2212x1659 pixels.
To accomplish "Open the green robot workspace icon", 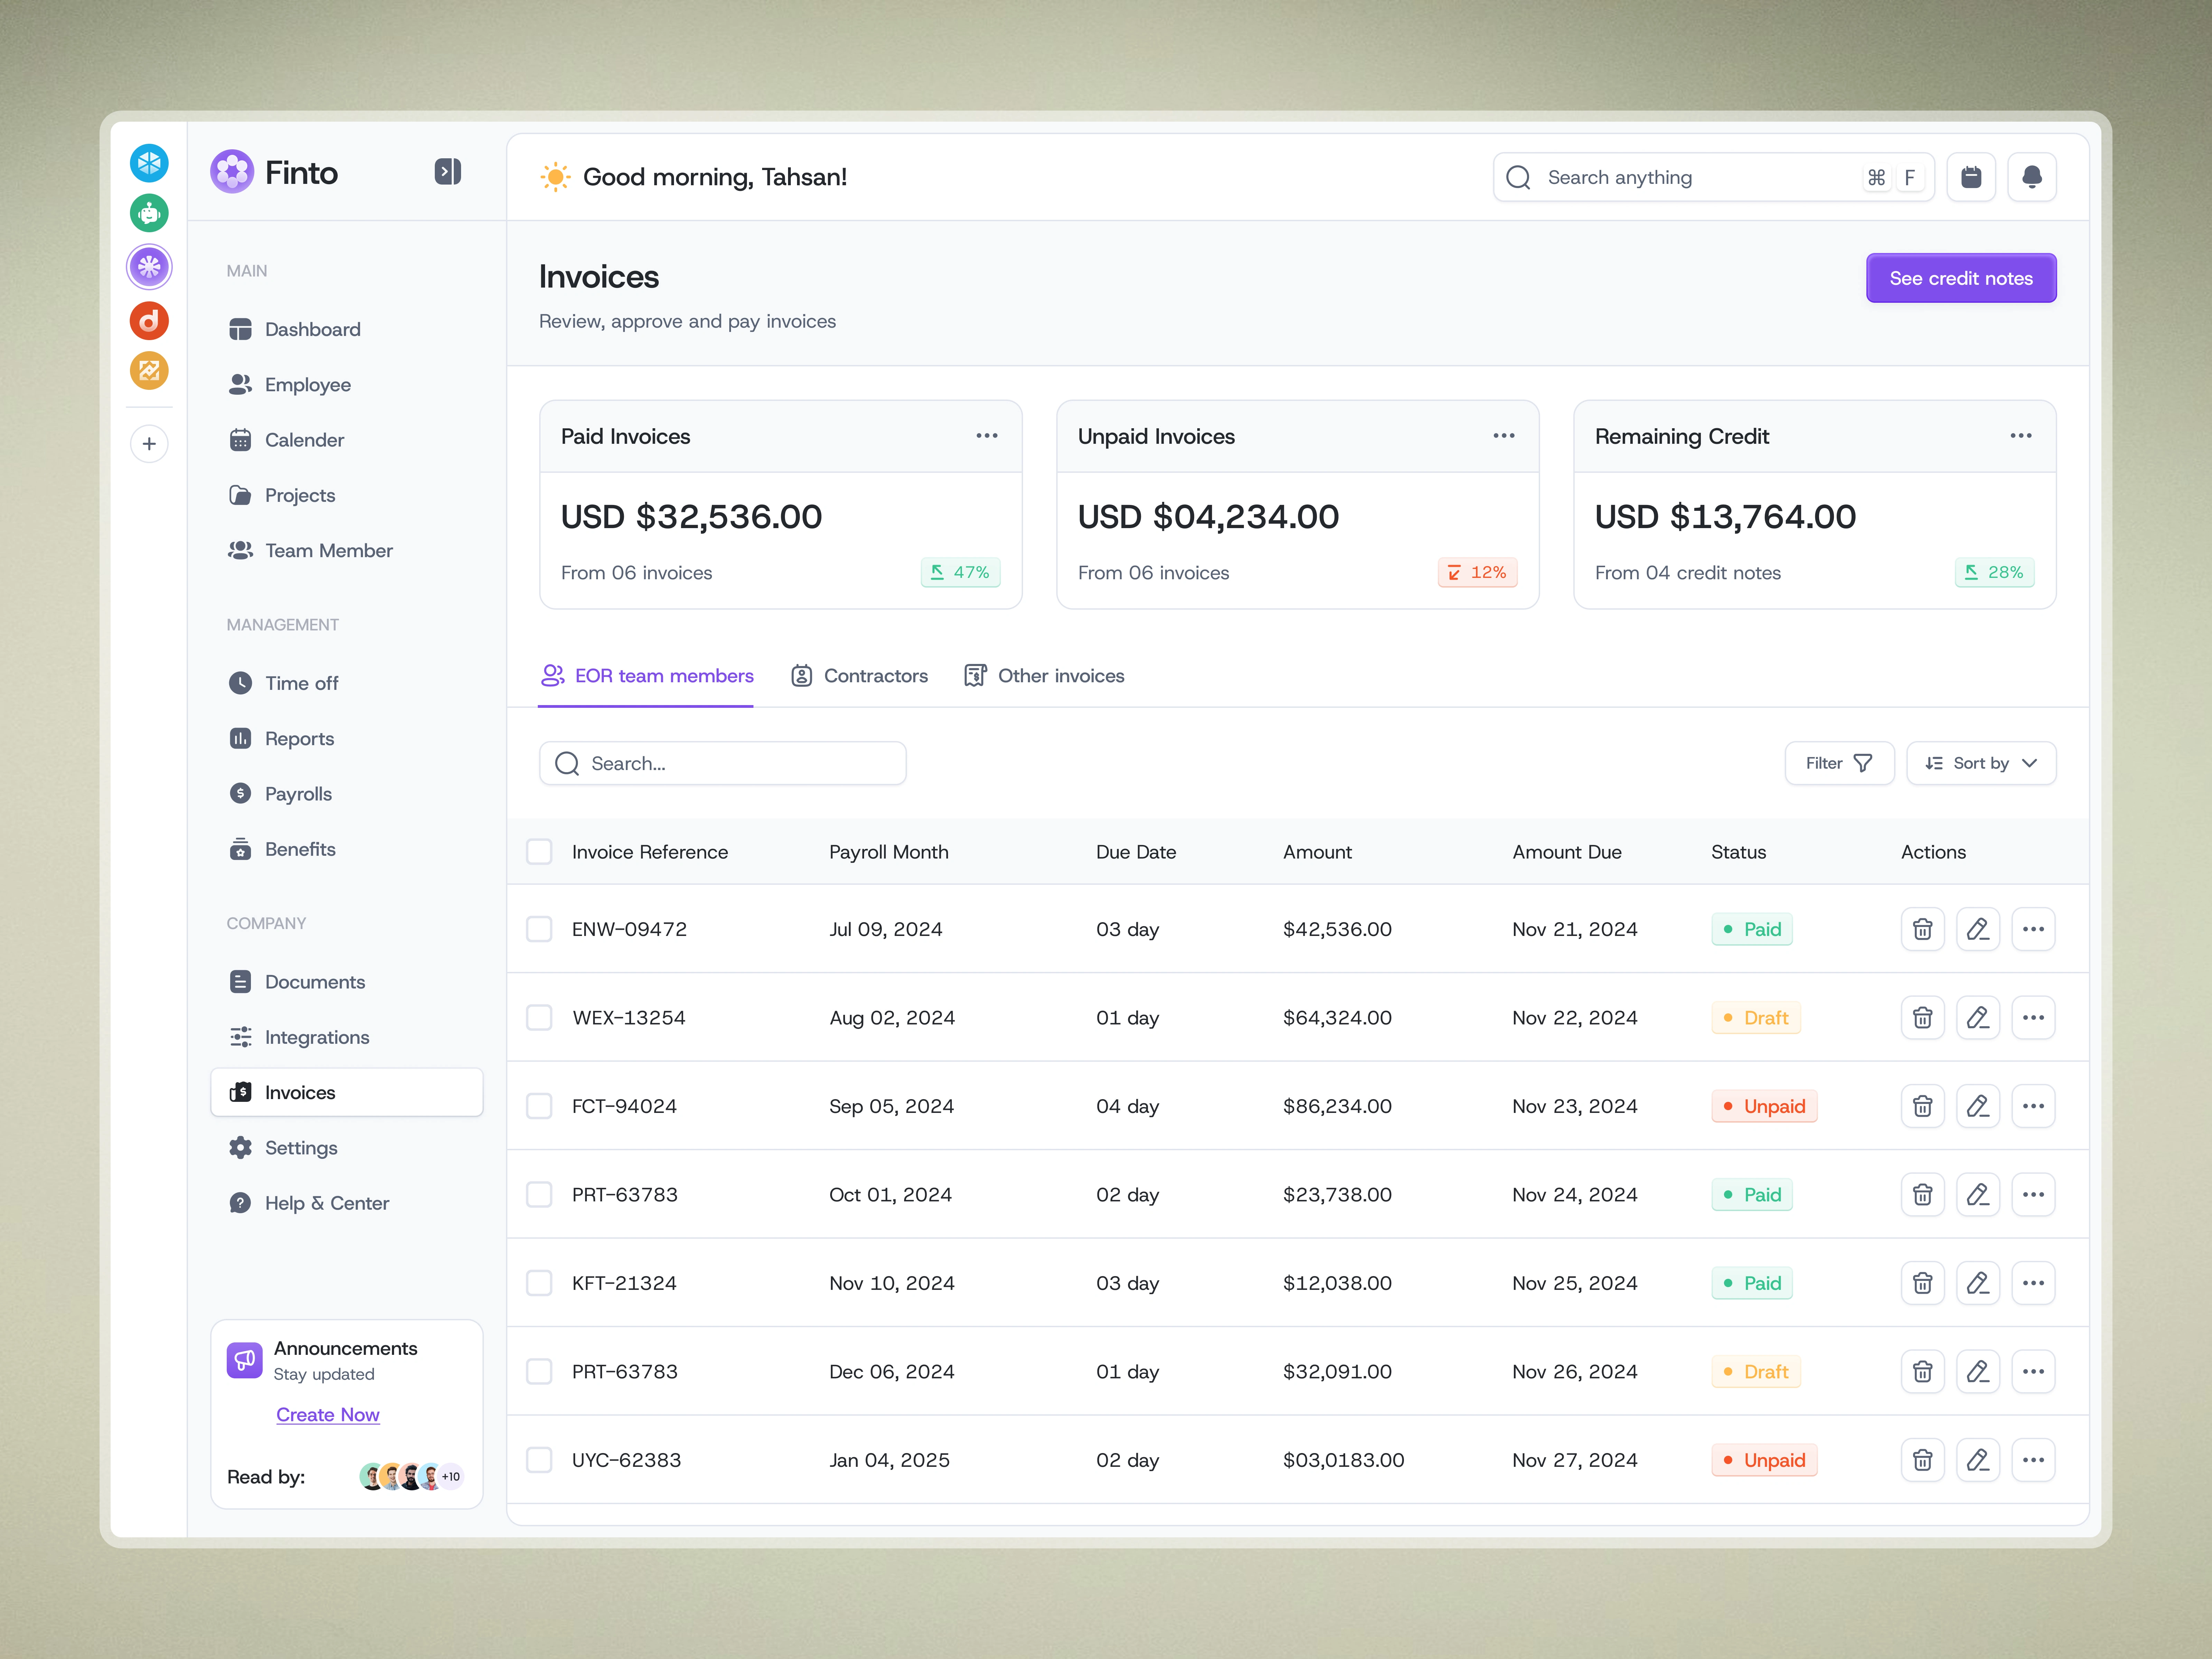I will pos(149,213).
